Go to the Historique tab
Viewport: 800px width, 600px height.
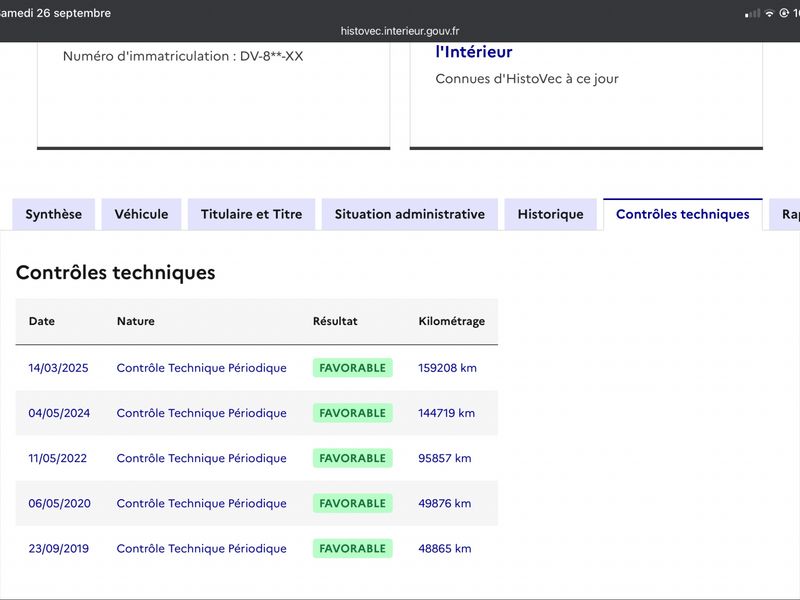point(551,214)
